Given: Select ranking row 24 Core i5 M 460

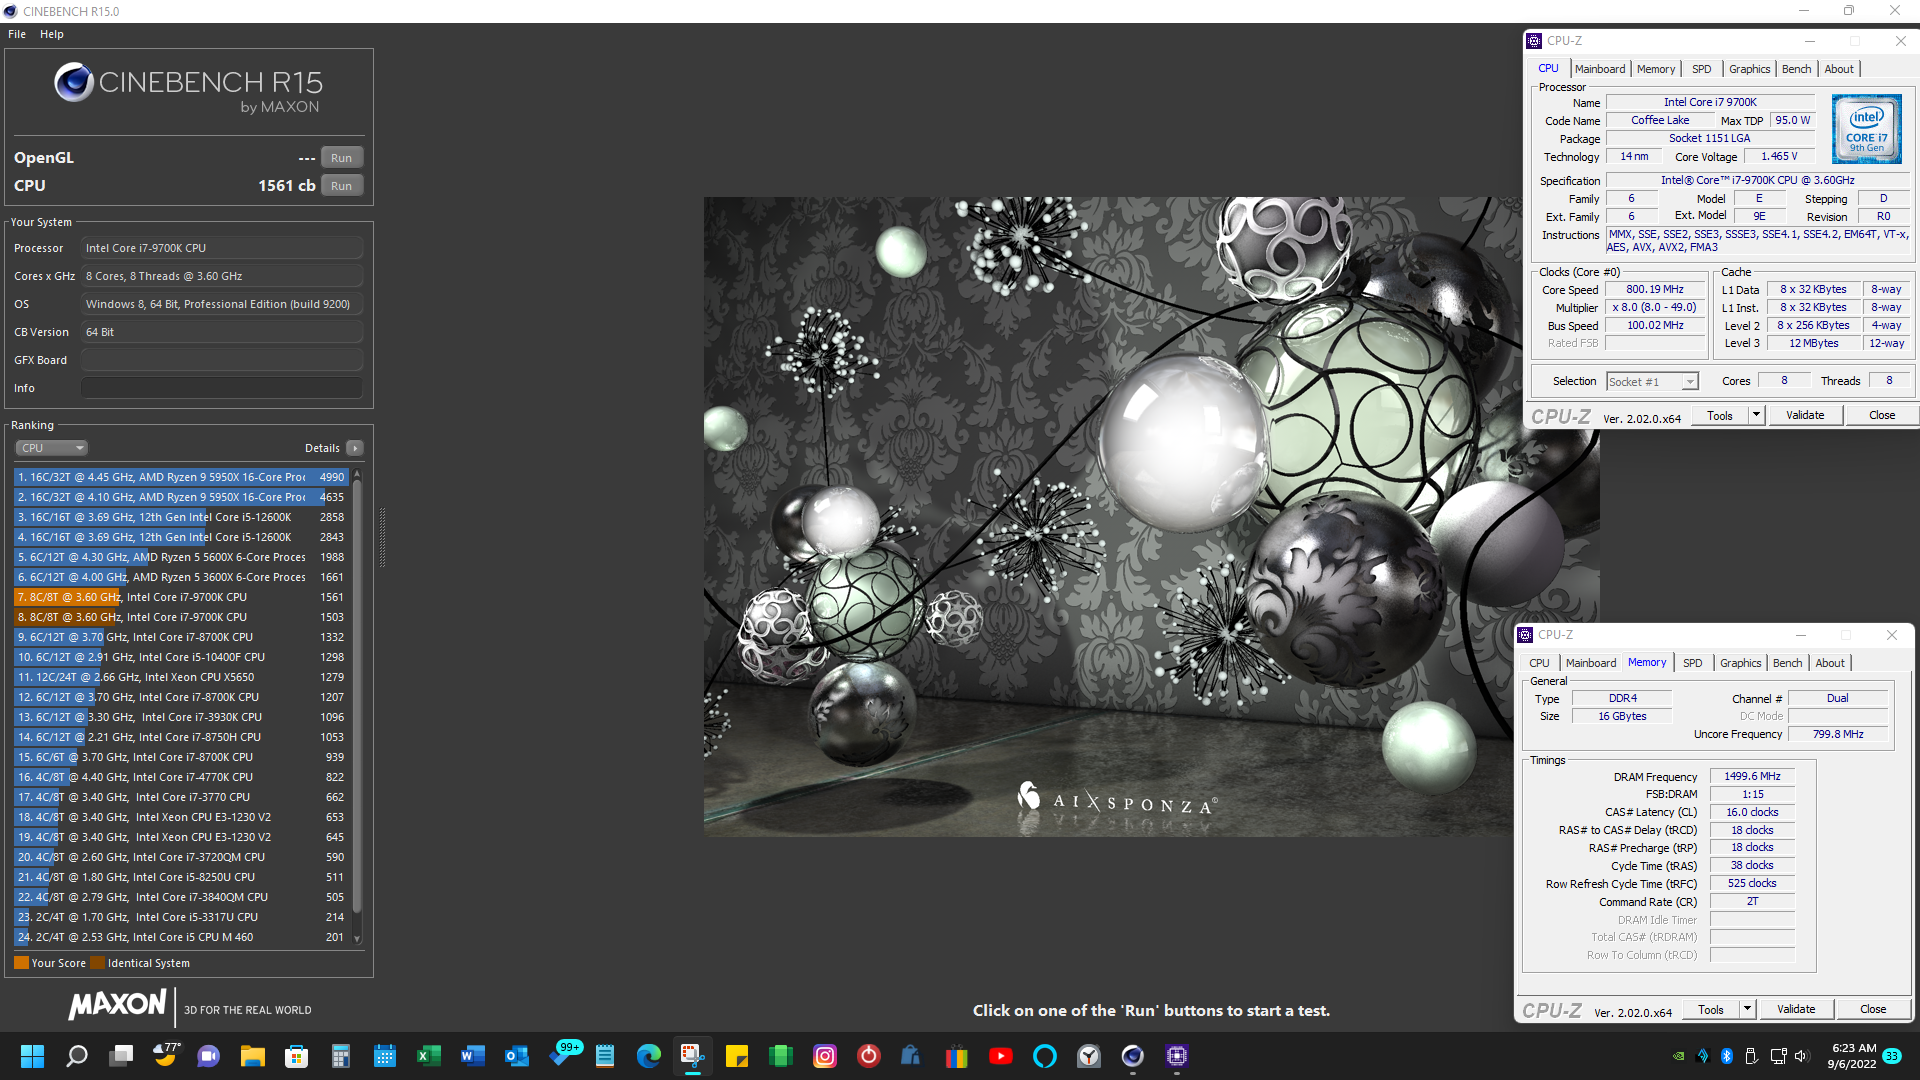Looking at the screenshot, I should point(181,937).
